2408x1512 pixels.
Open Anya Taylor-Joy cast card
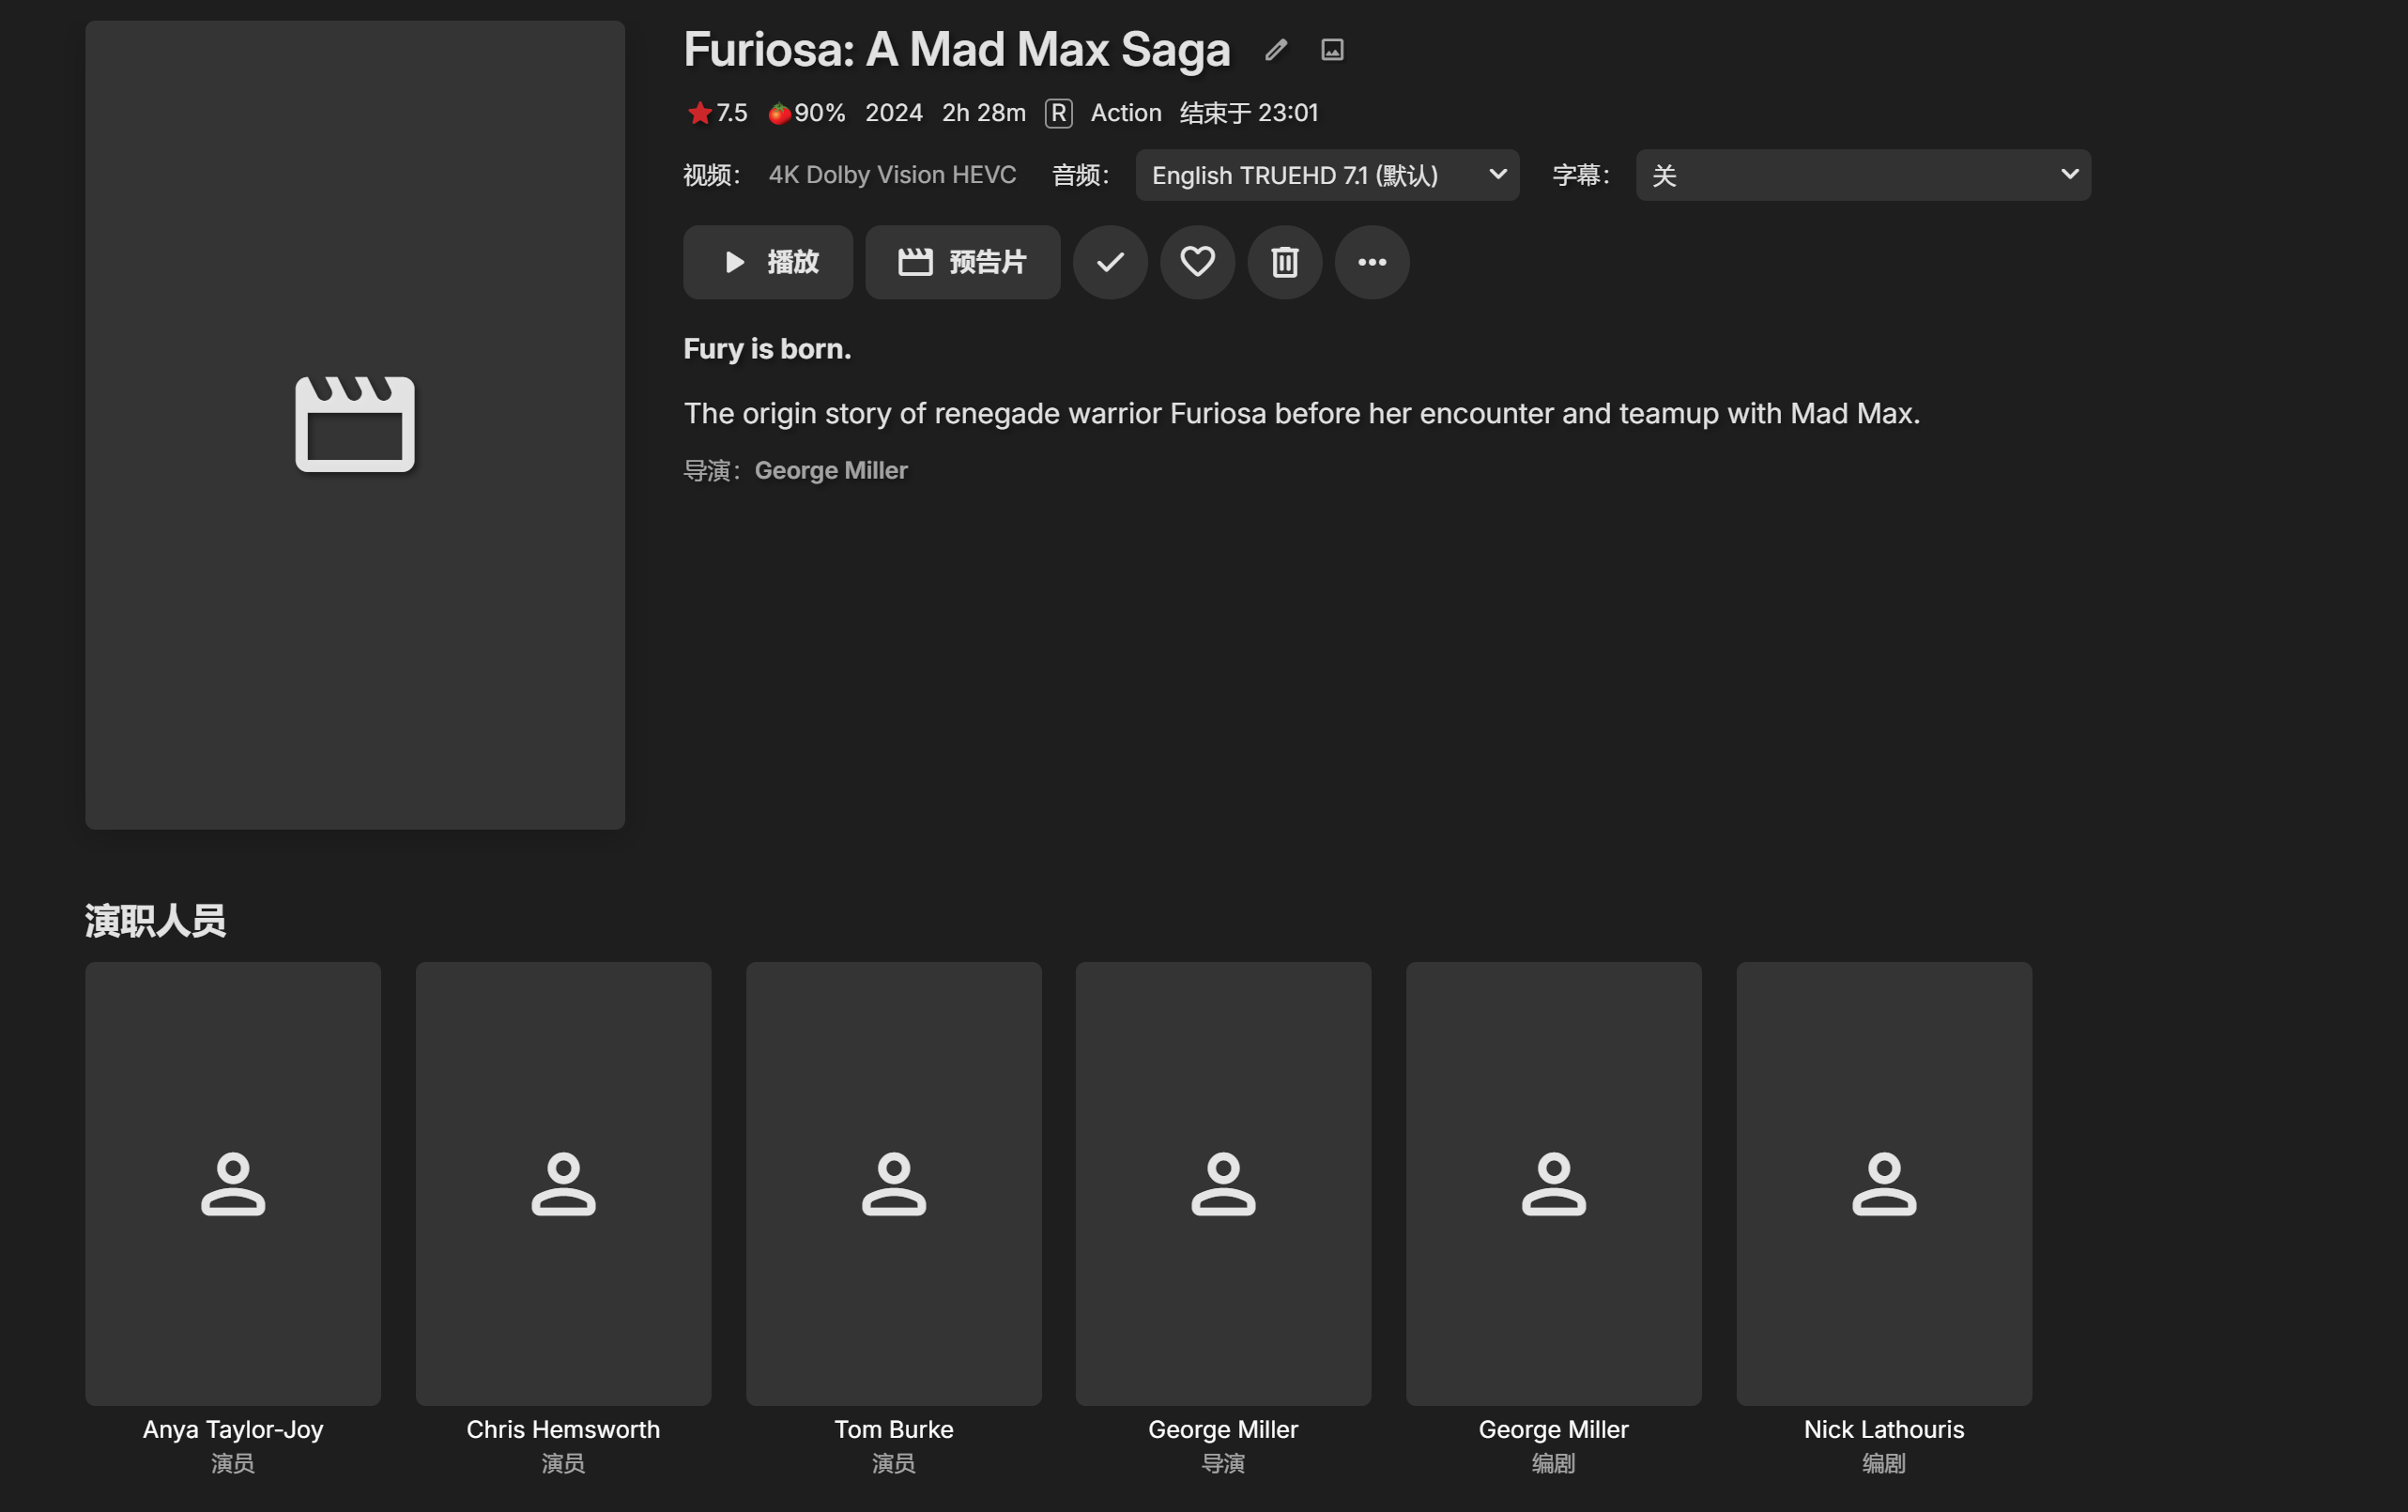(233, 1183)
